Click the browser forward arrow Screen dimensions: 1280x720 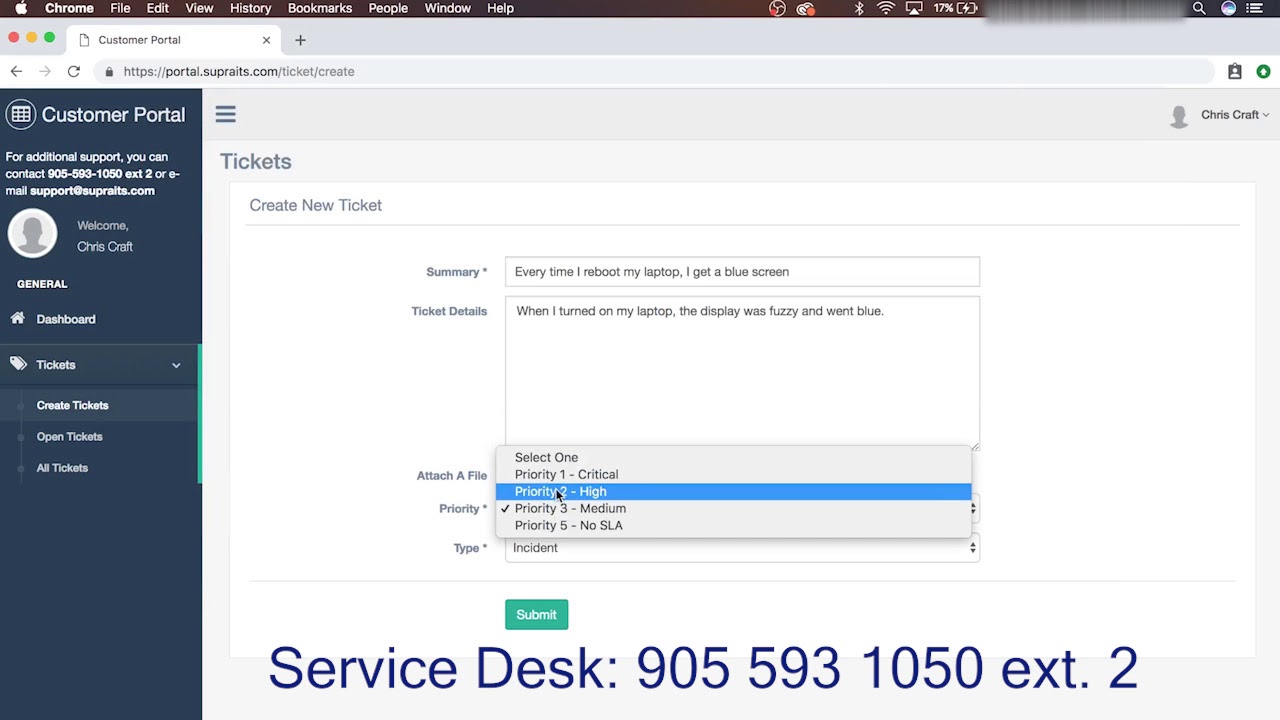coord(44,71)
